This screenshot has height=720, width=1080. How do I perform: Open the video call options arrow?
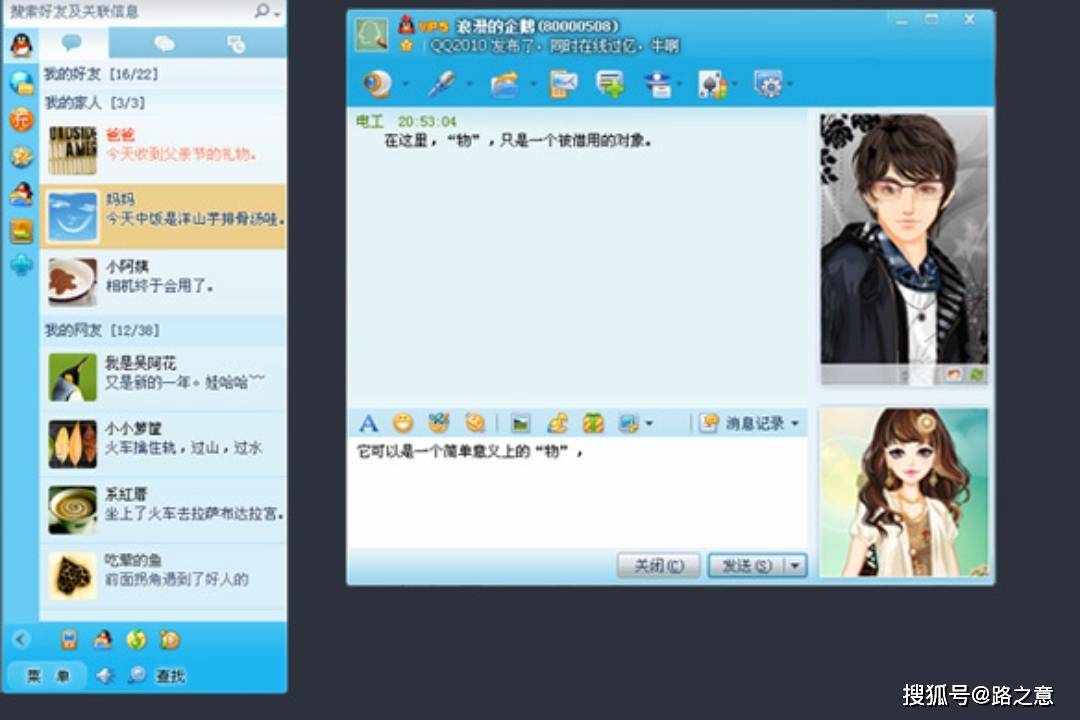pyautogui.click(x=406, y=85)
